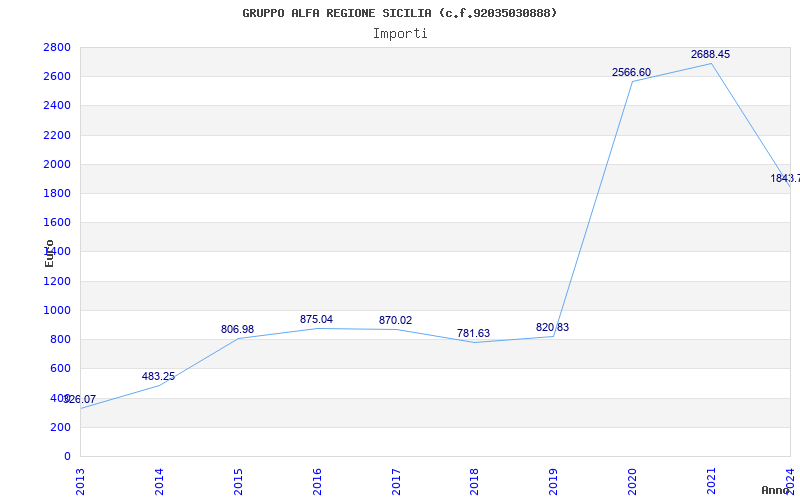Click the x-axis year 2015

click(x=238, y=482)
